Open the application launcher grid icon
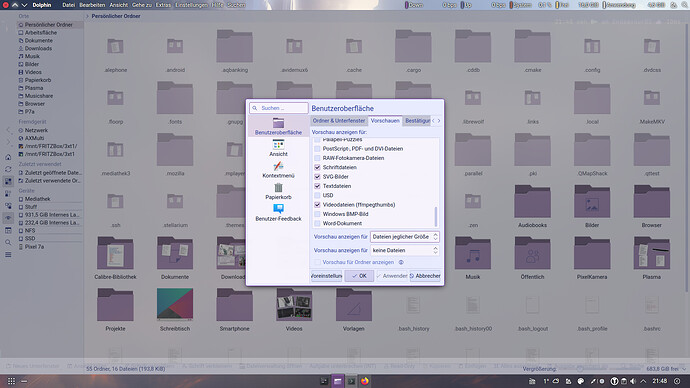690x388 pixels. coord(11,381)
